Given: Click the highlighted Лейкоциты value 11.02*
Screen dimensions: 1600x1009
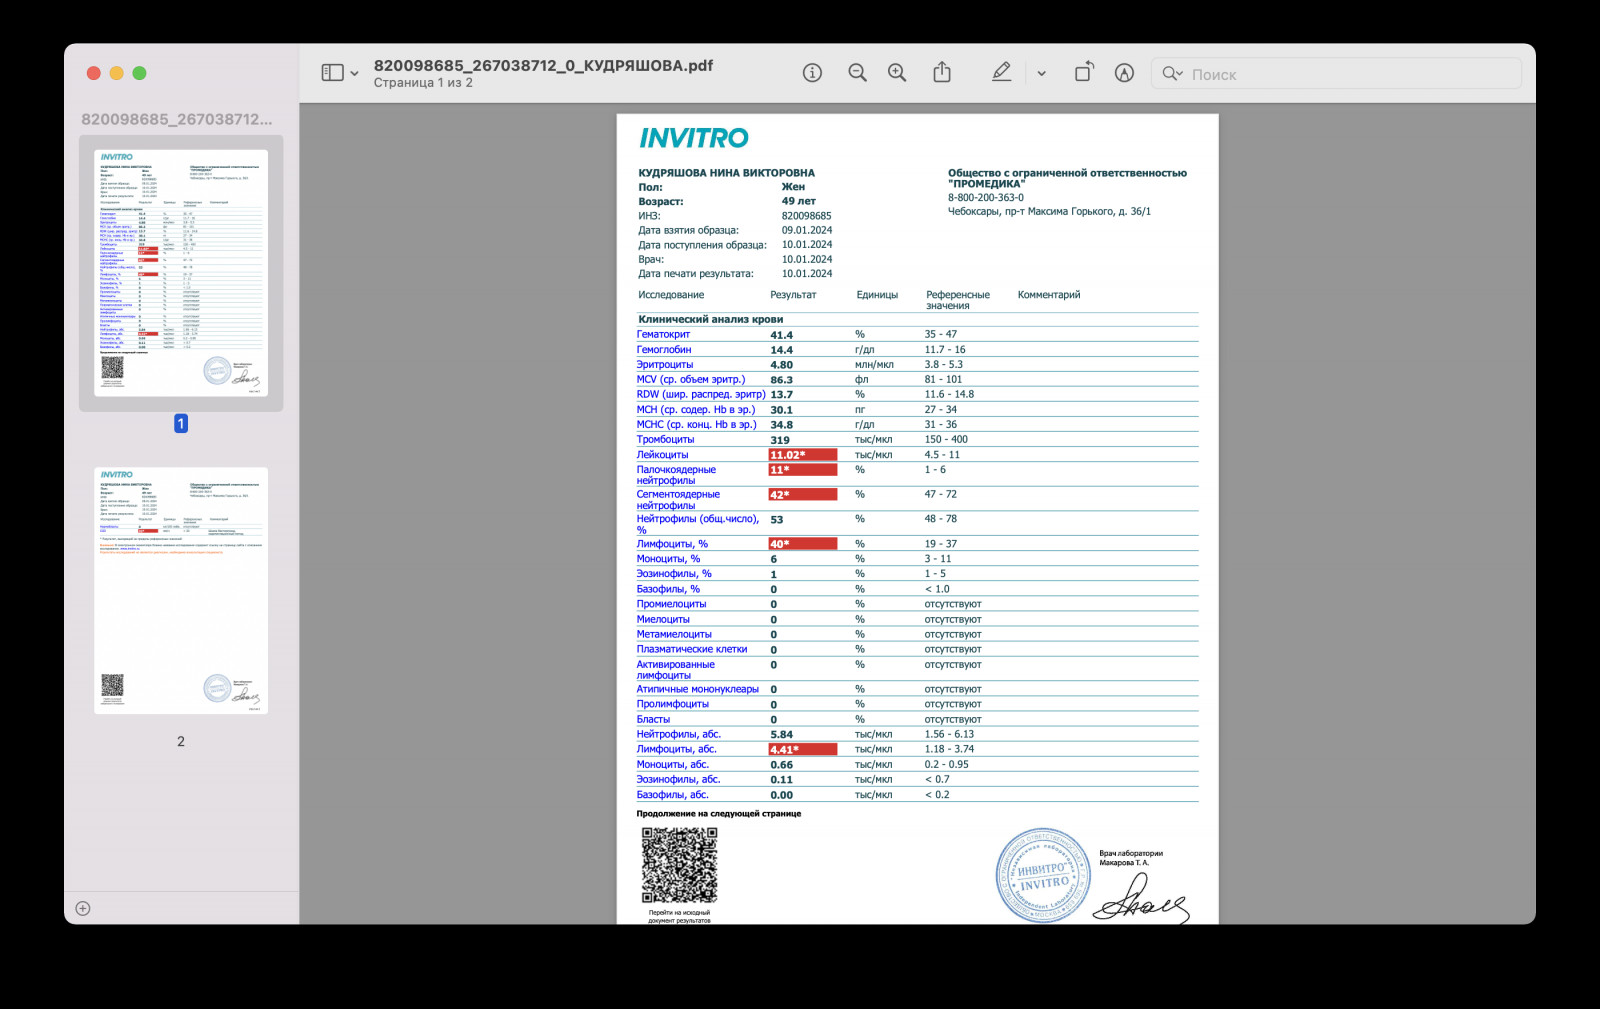Looking at the screenshot, I should click(x=802, y=455).
